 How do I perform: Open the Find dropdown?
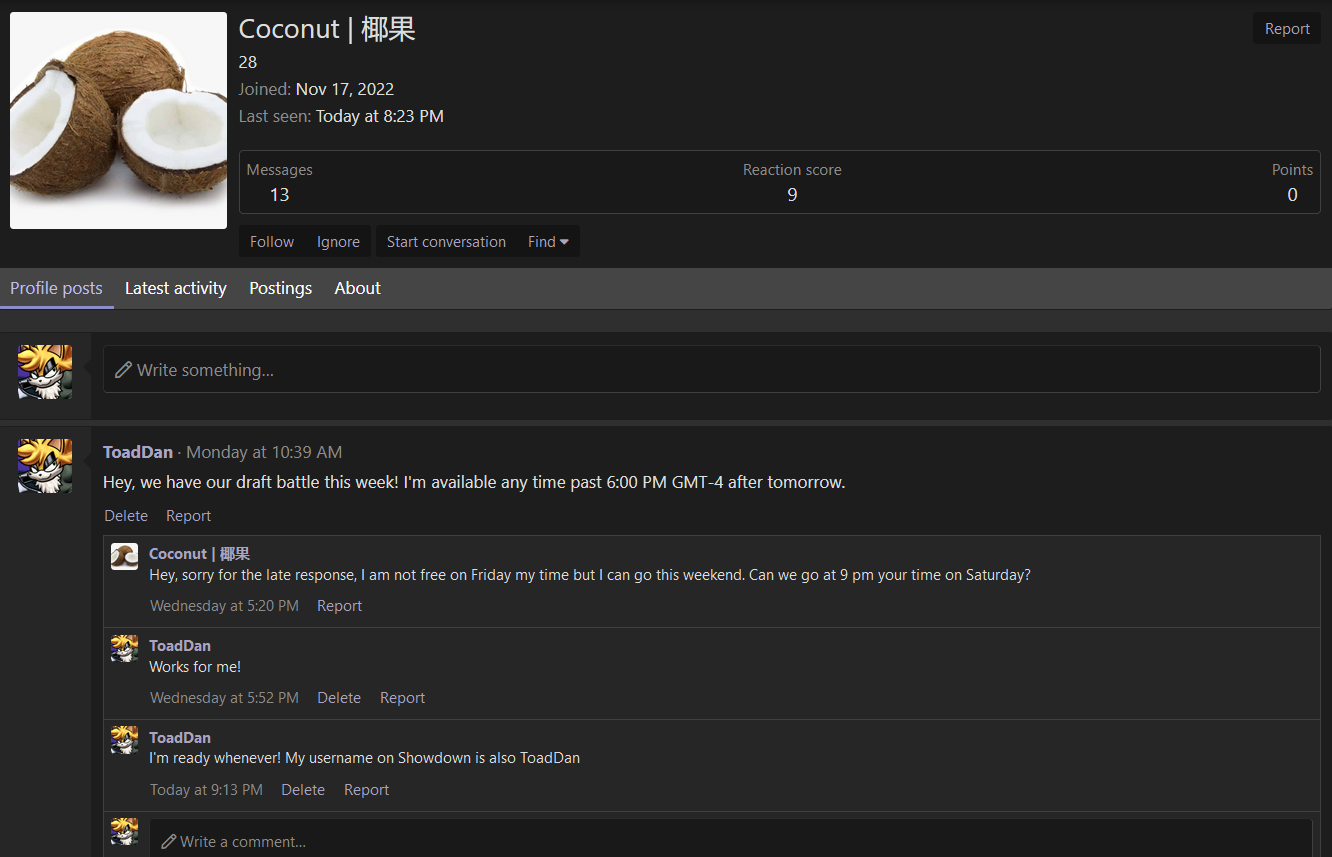(x=547, y=241)
